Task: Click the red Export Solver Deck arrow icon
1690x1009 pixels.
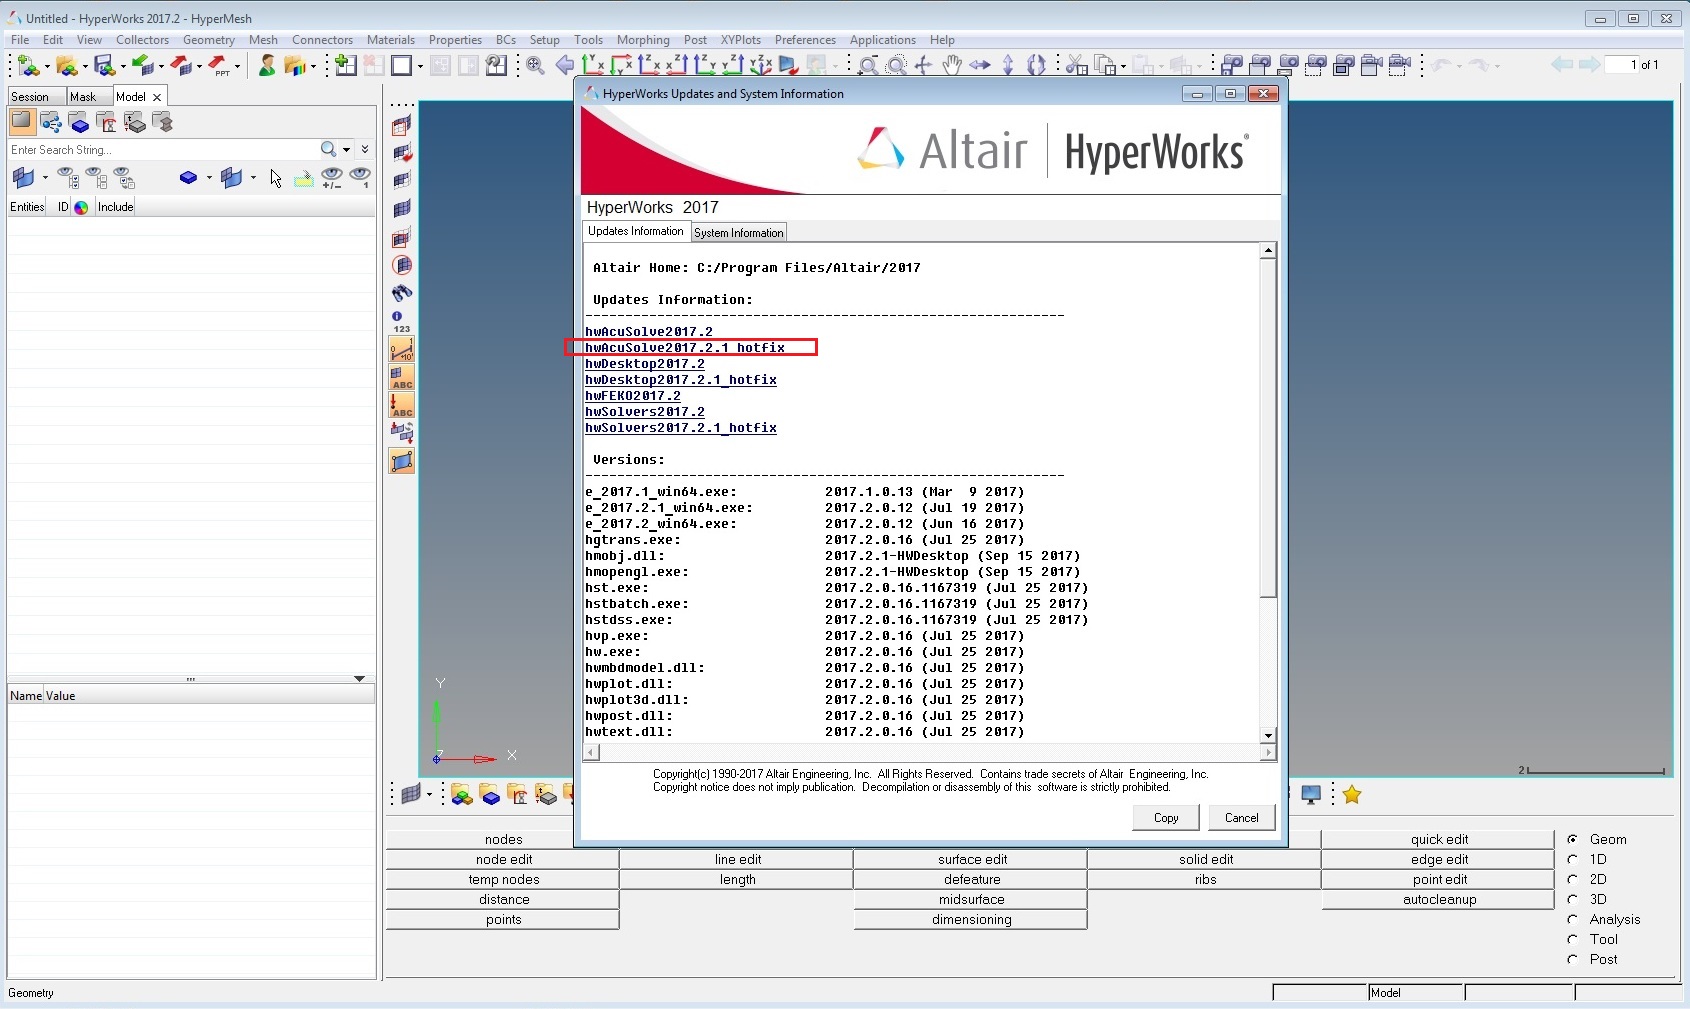Action: tap(180, 66)
